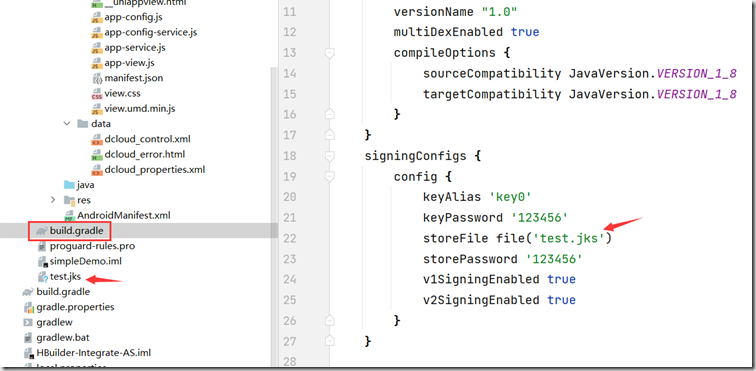Click fold end marker at line 17
Image resolution: width=756 pixels, height=371 pixels.
click(330, 135)
